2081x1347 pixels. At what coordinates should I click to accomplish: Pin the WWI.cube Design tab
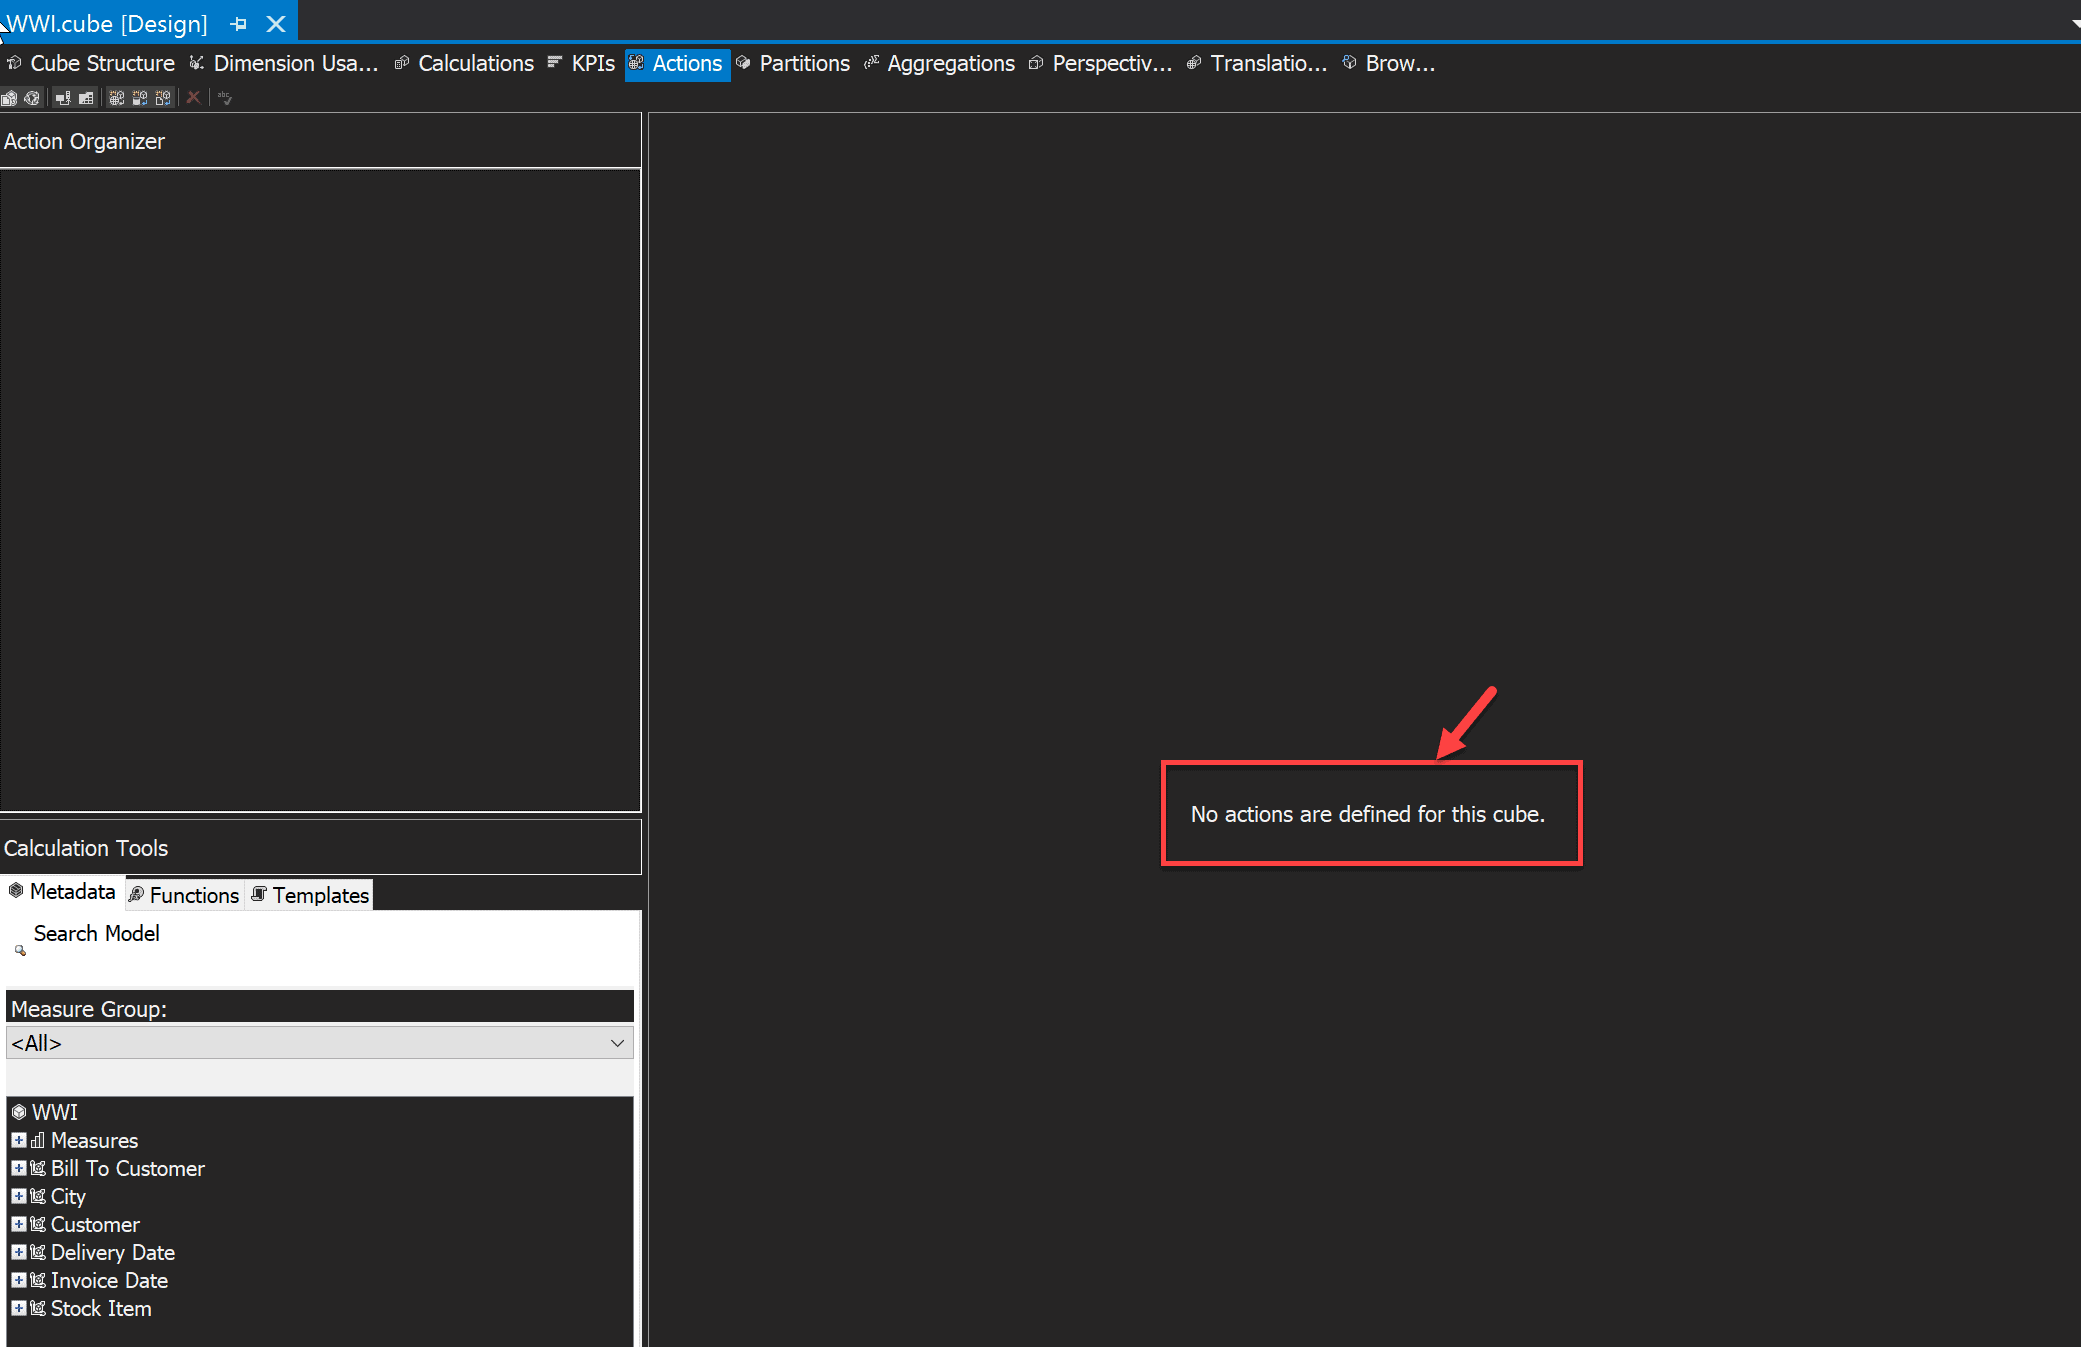[x=238, y=23]
